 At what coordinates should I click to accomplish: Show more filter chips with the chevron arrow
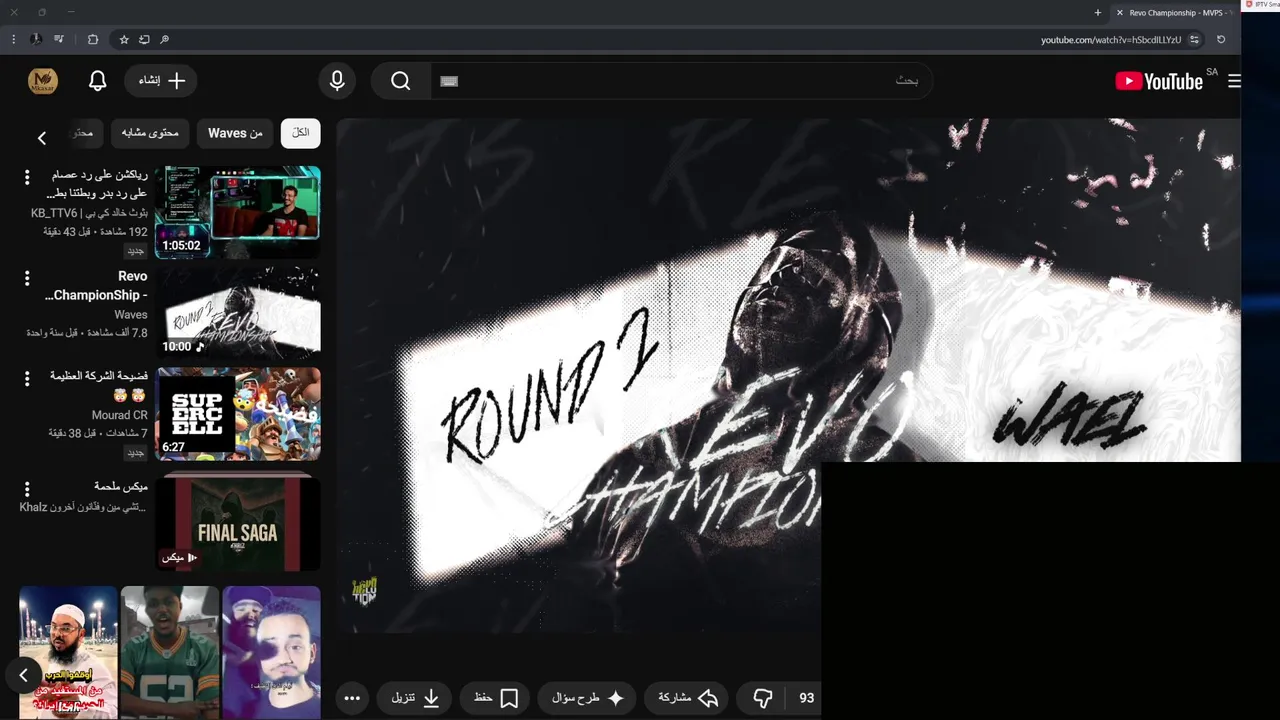(41, 138)
